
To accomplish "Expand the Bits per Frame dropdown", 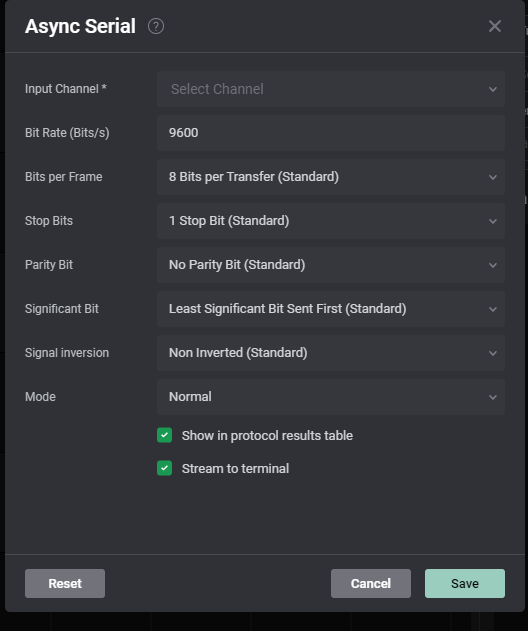I will [x=331, y=177].
